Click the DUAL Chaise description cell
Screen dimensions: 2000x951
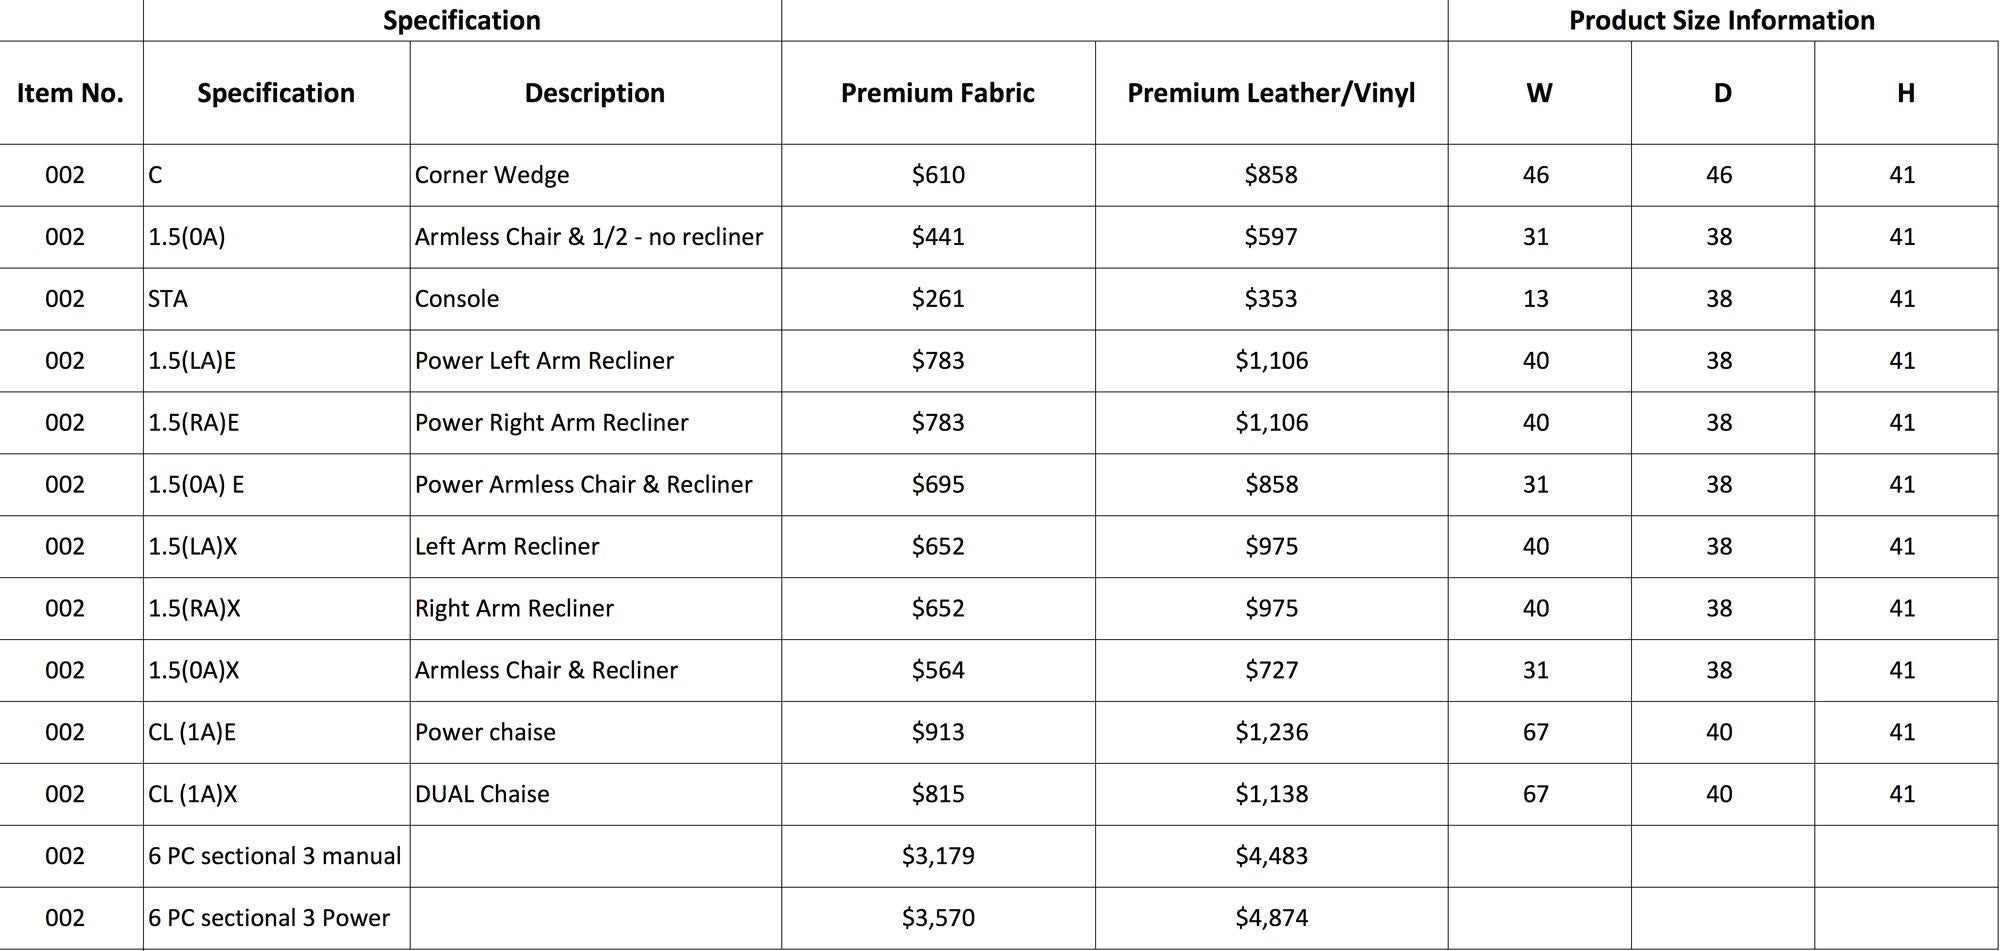coord(595,794)
